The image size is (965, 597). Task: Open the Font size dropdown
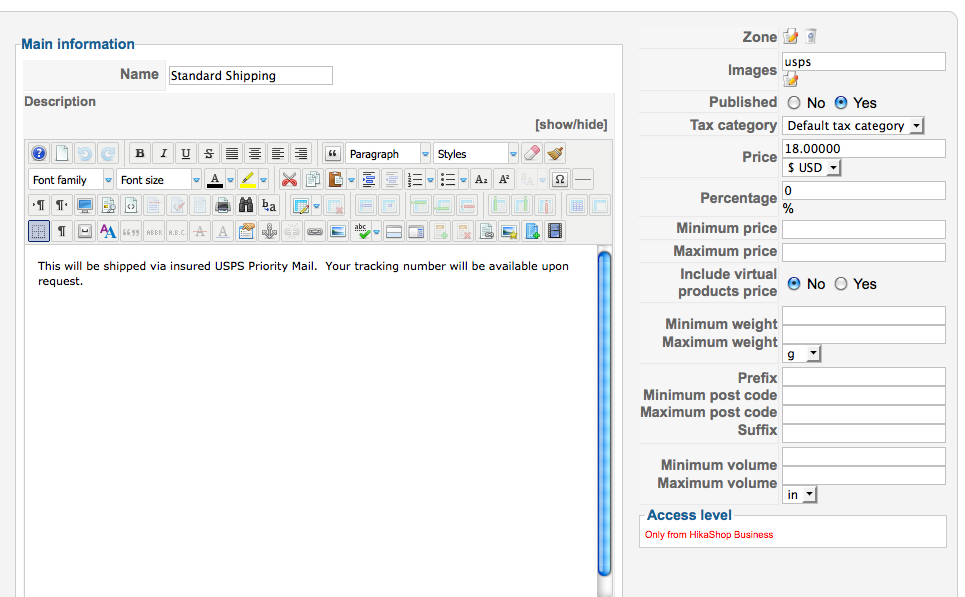pyautogui.click(x=159, y=180)
